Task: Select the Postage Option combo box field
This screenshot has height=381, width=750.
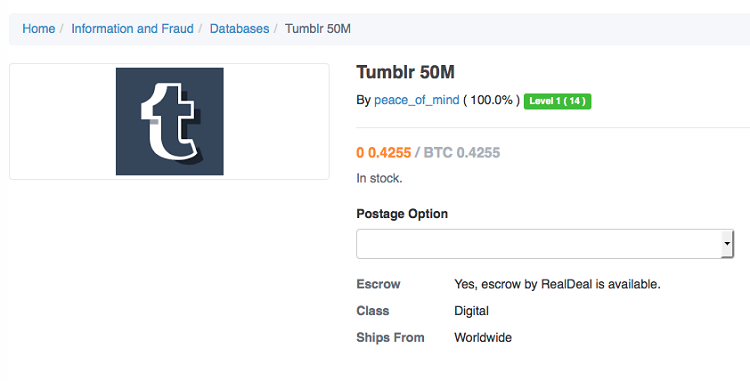Action: pyautogui.click(x=544, y=244)
